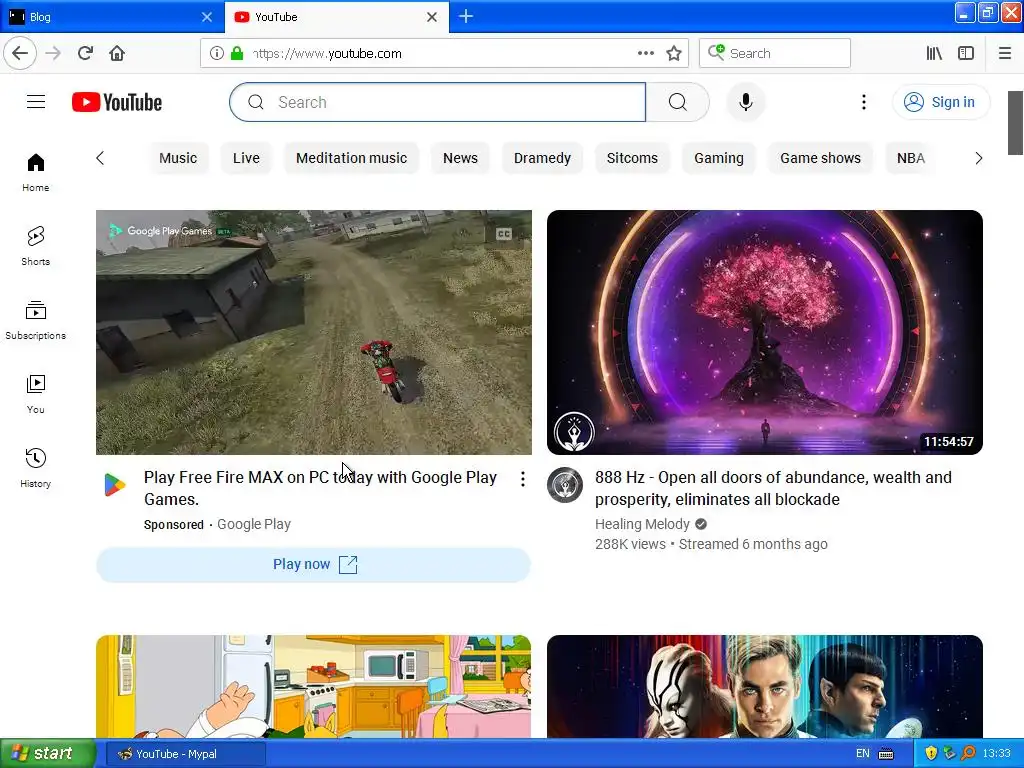This screenshot has height=768, width=1024.
Task: Open the Free Fire gameplay ad thumbnail
Action: pyautogui.click(x=313, y=332)
